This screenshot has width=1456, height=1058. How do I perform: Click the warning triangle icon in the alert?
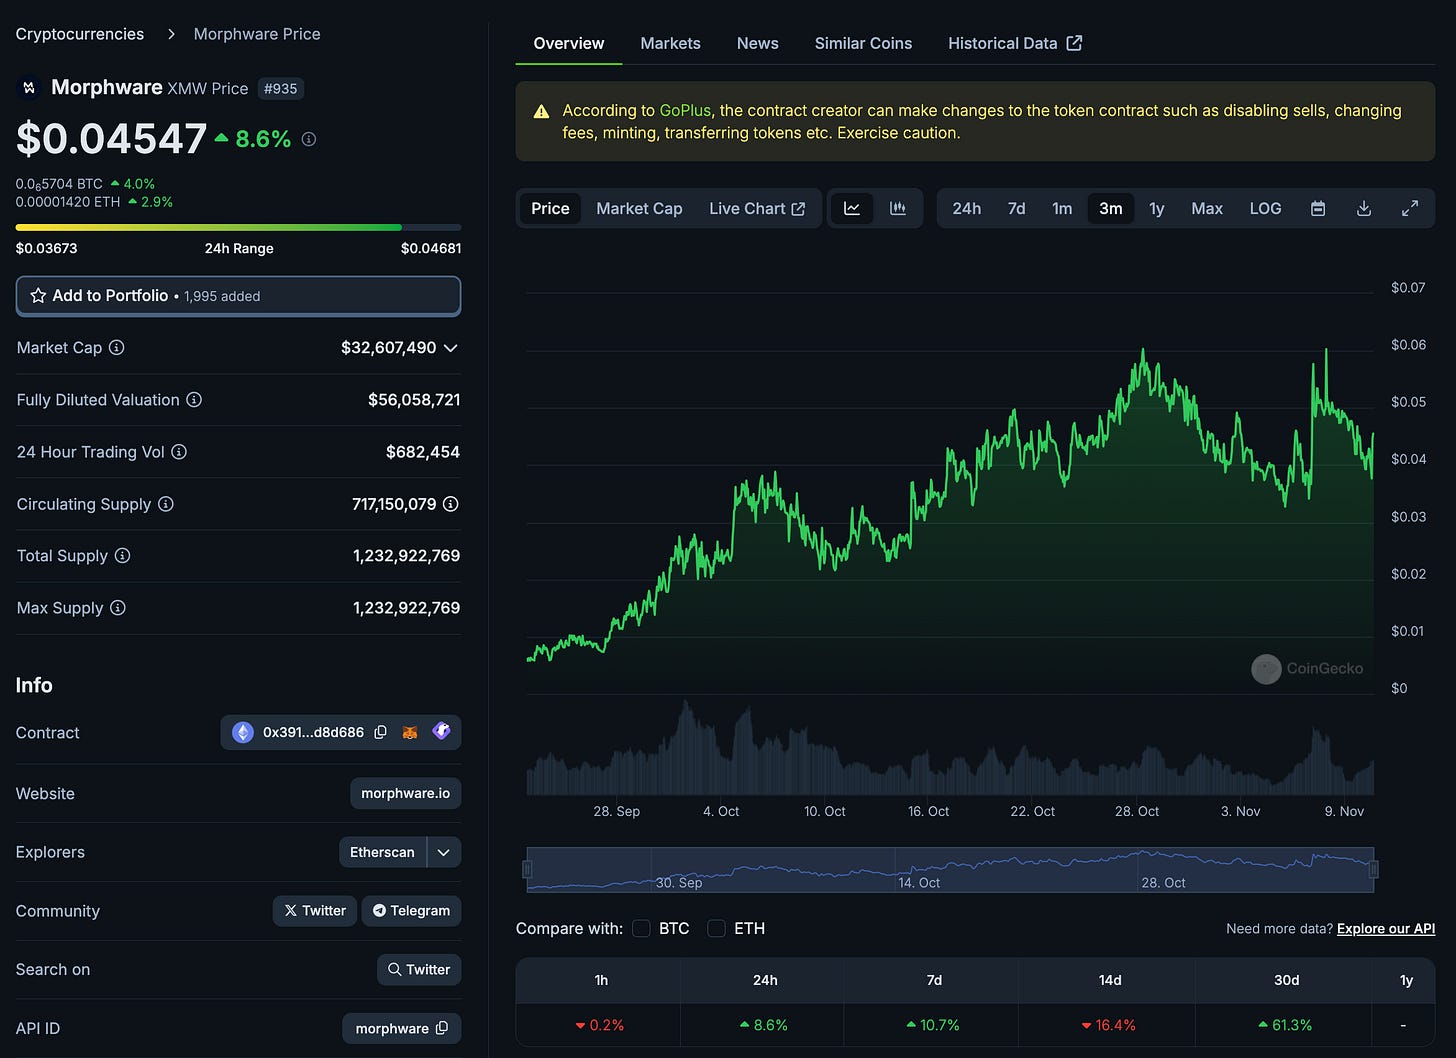tap(541, 112)
